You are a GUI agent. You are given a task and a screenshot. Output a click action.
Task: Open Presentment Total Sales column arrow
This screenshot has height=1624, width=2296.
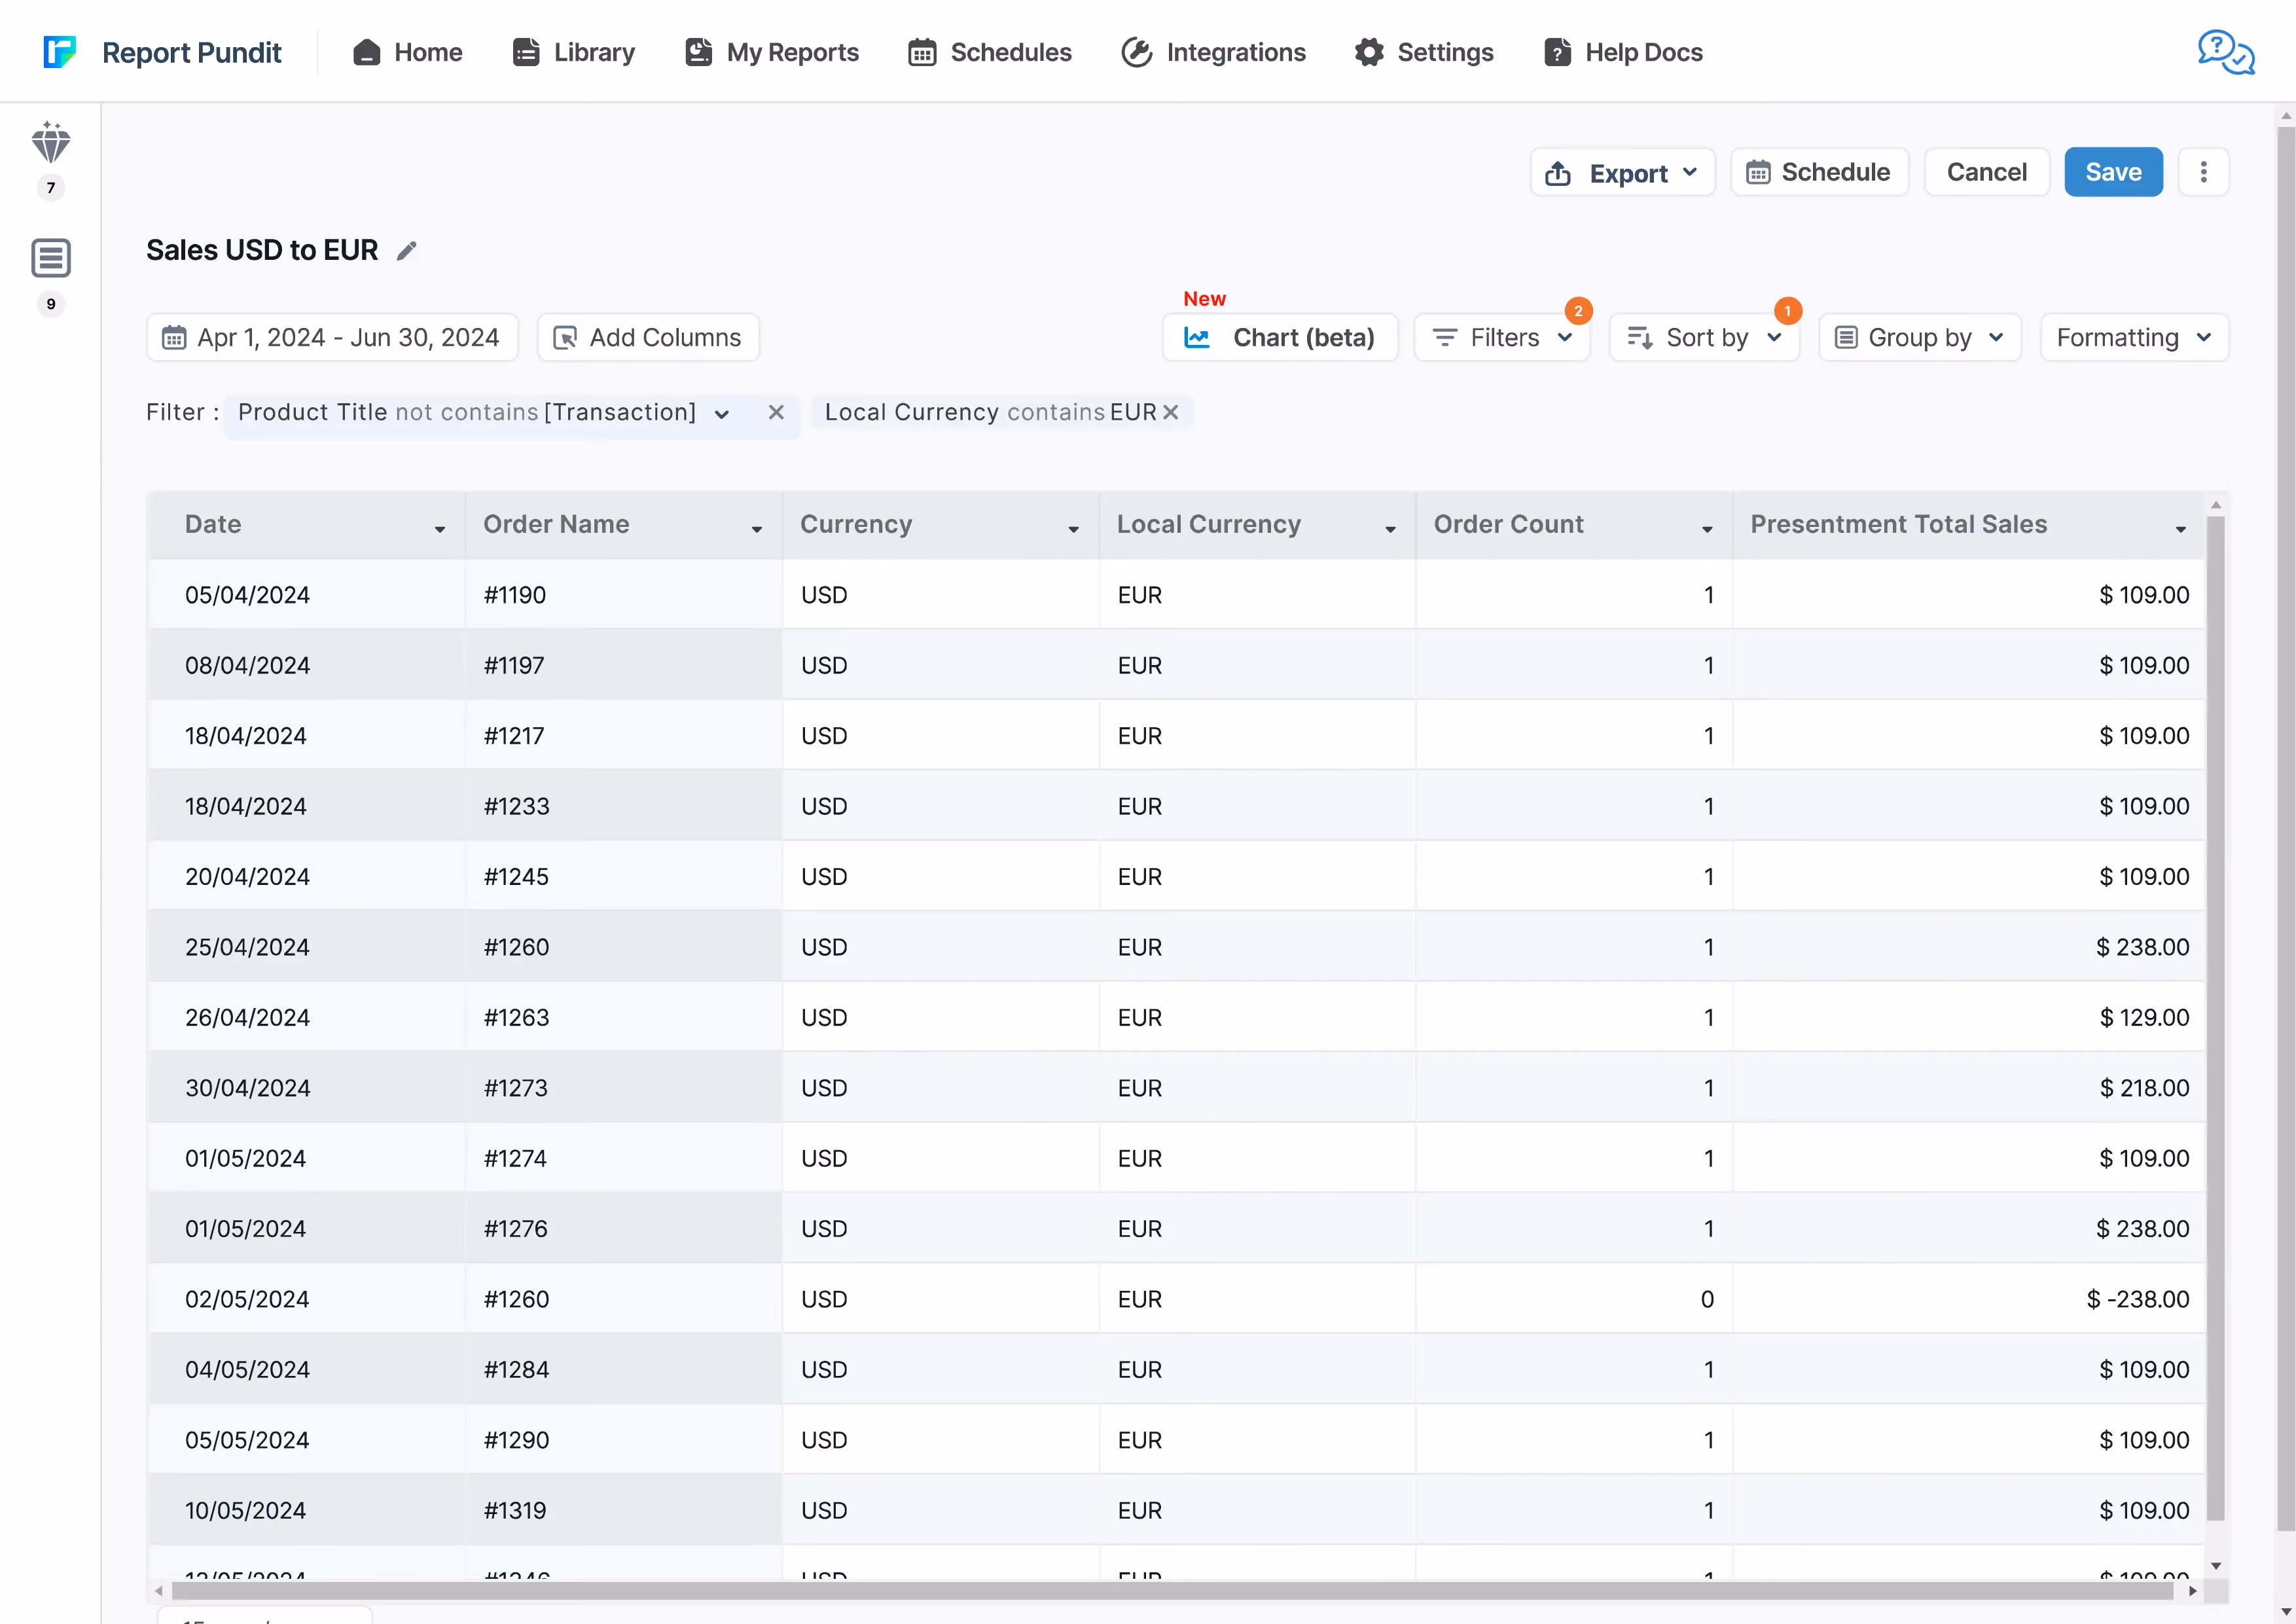(x=2181, y=529)
